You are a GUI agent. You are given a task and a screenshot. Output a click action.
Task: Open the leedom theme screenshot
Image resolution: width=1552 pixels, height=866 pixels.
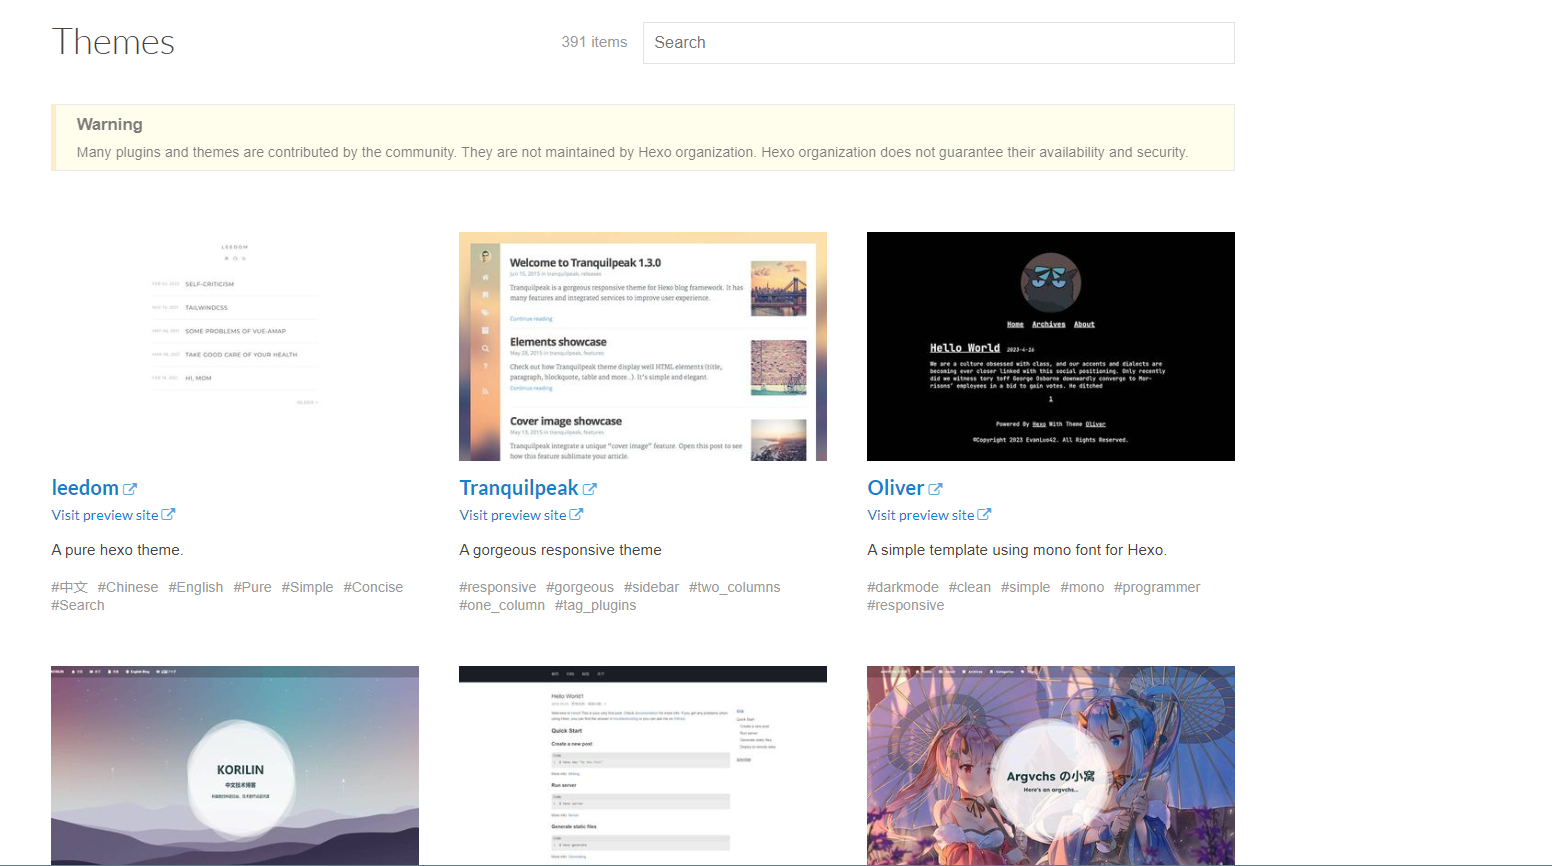[x=235, y=346]
